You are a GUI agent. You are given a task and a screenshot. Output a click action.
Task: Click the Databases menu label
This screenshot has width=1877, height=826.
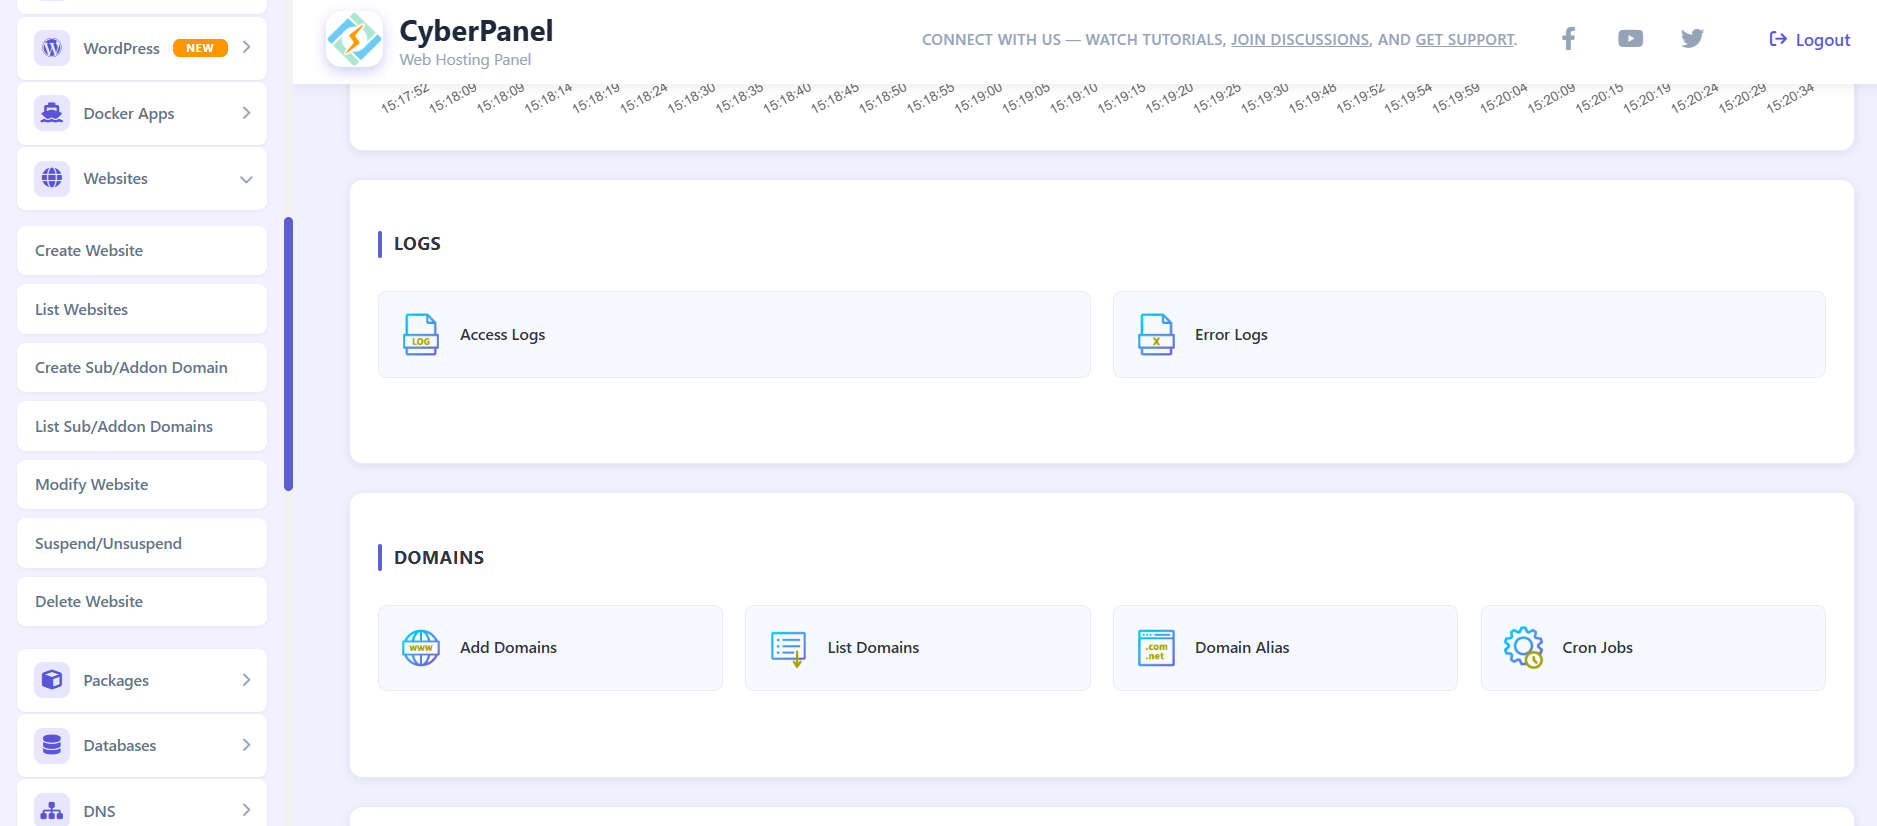click(x=120, y=745)
